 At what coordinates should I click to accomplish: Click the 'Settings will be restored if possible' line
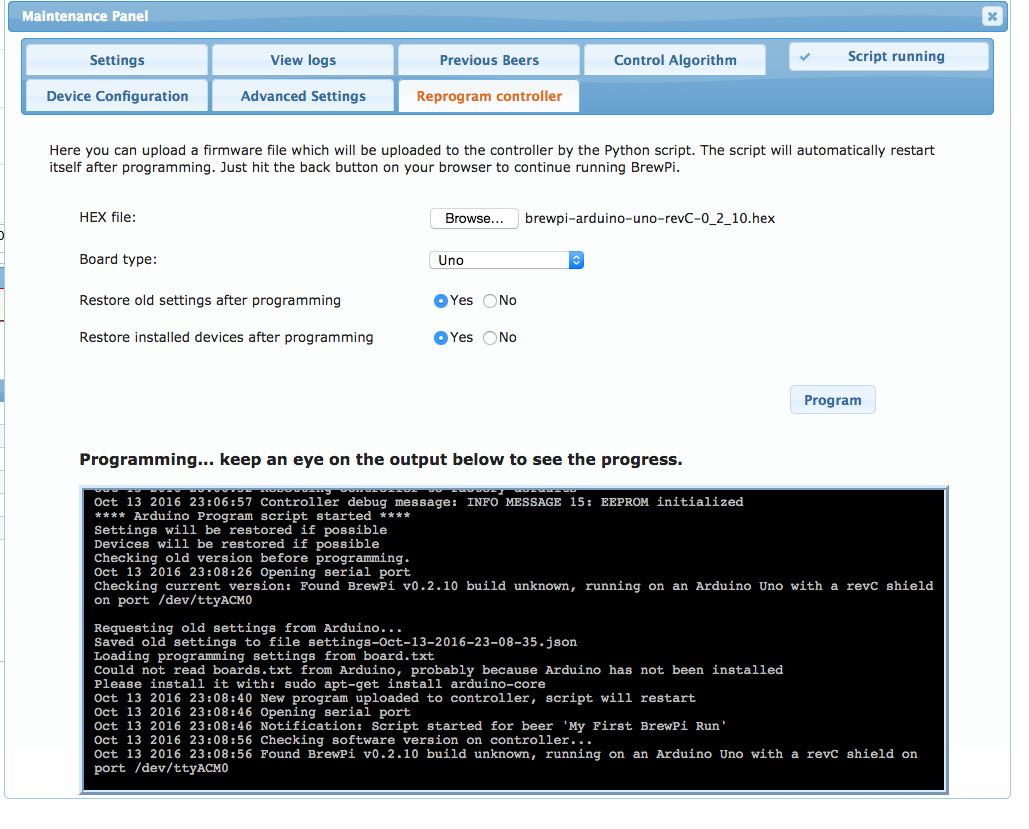click(x=240, y=530)
